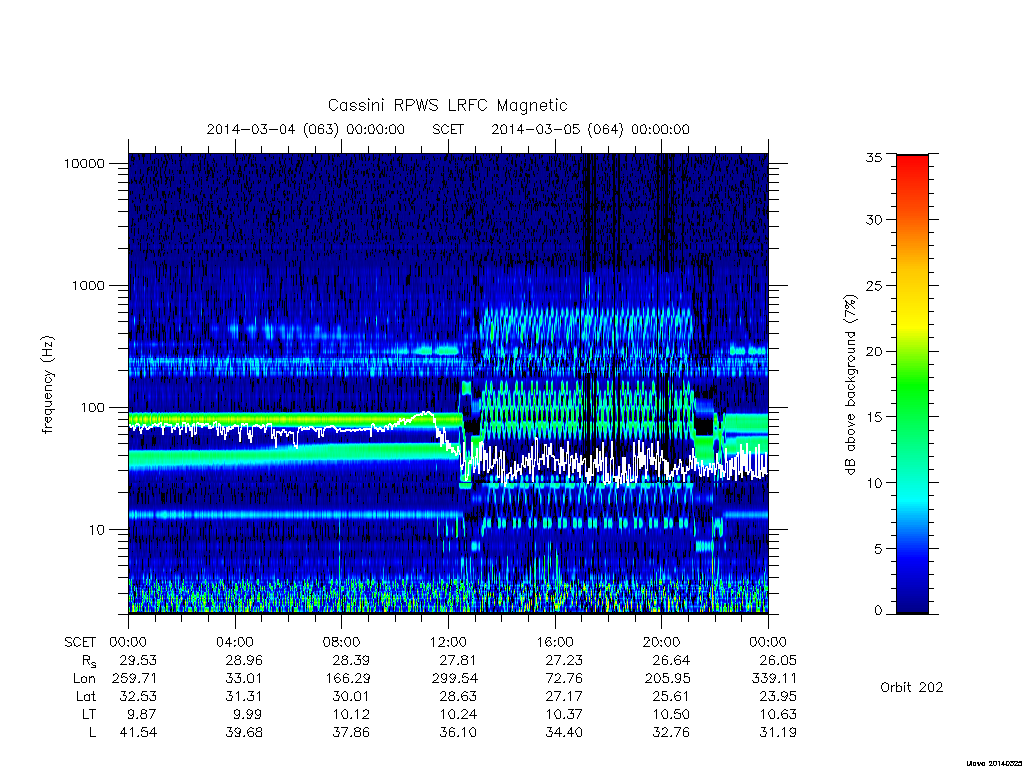Select the Rs value '29.53'
The width and height of the screenshot is (1024, 768).
[138, 660]
